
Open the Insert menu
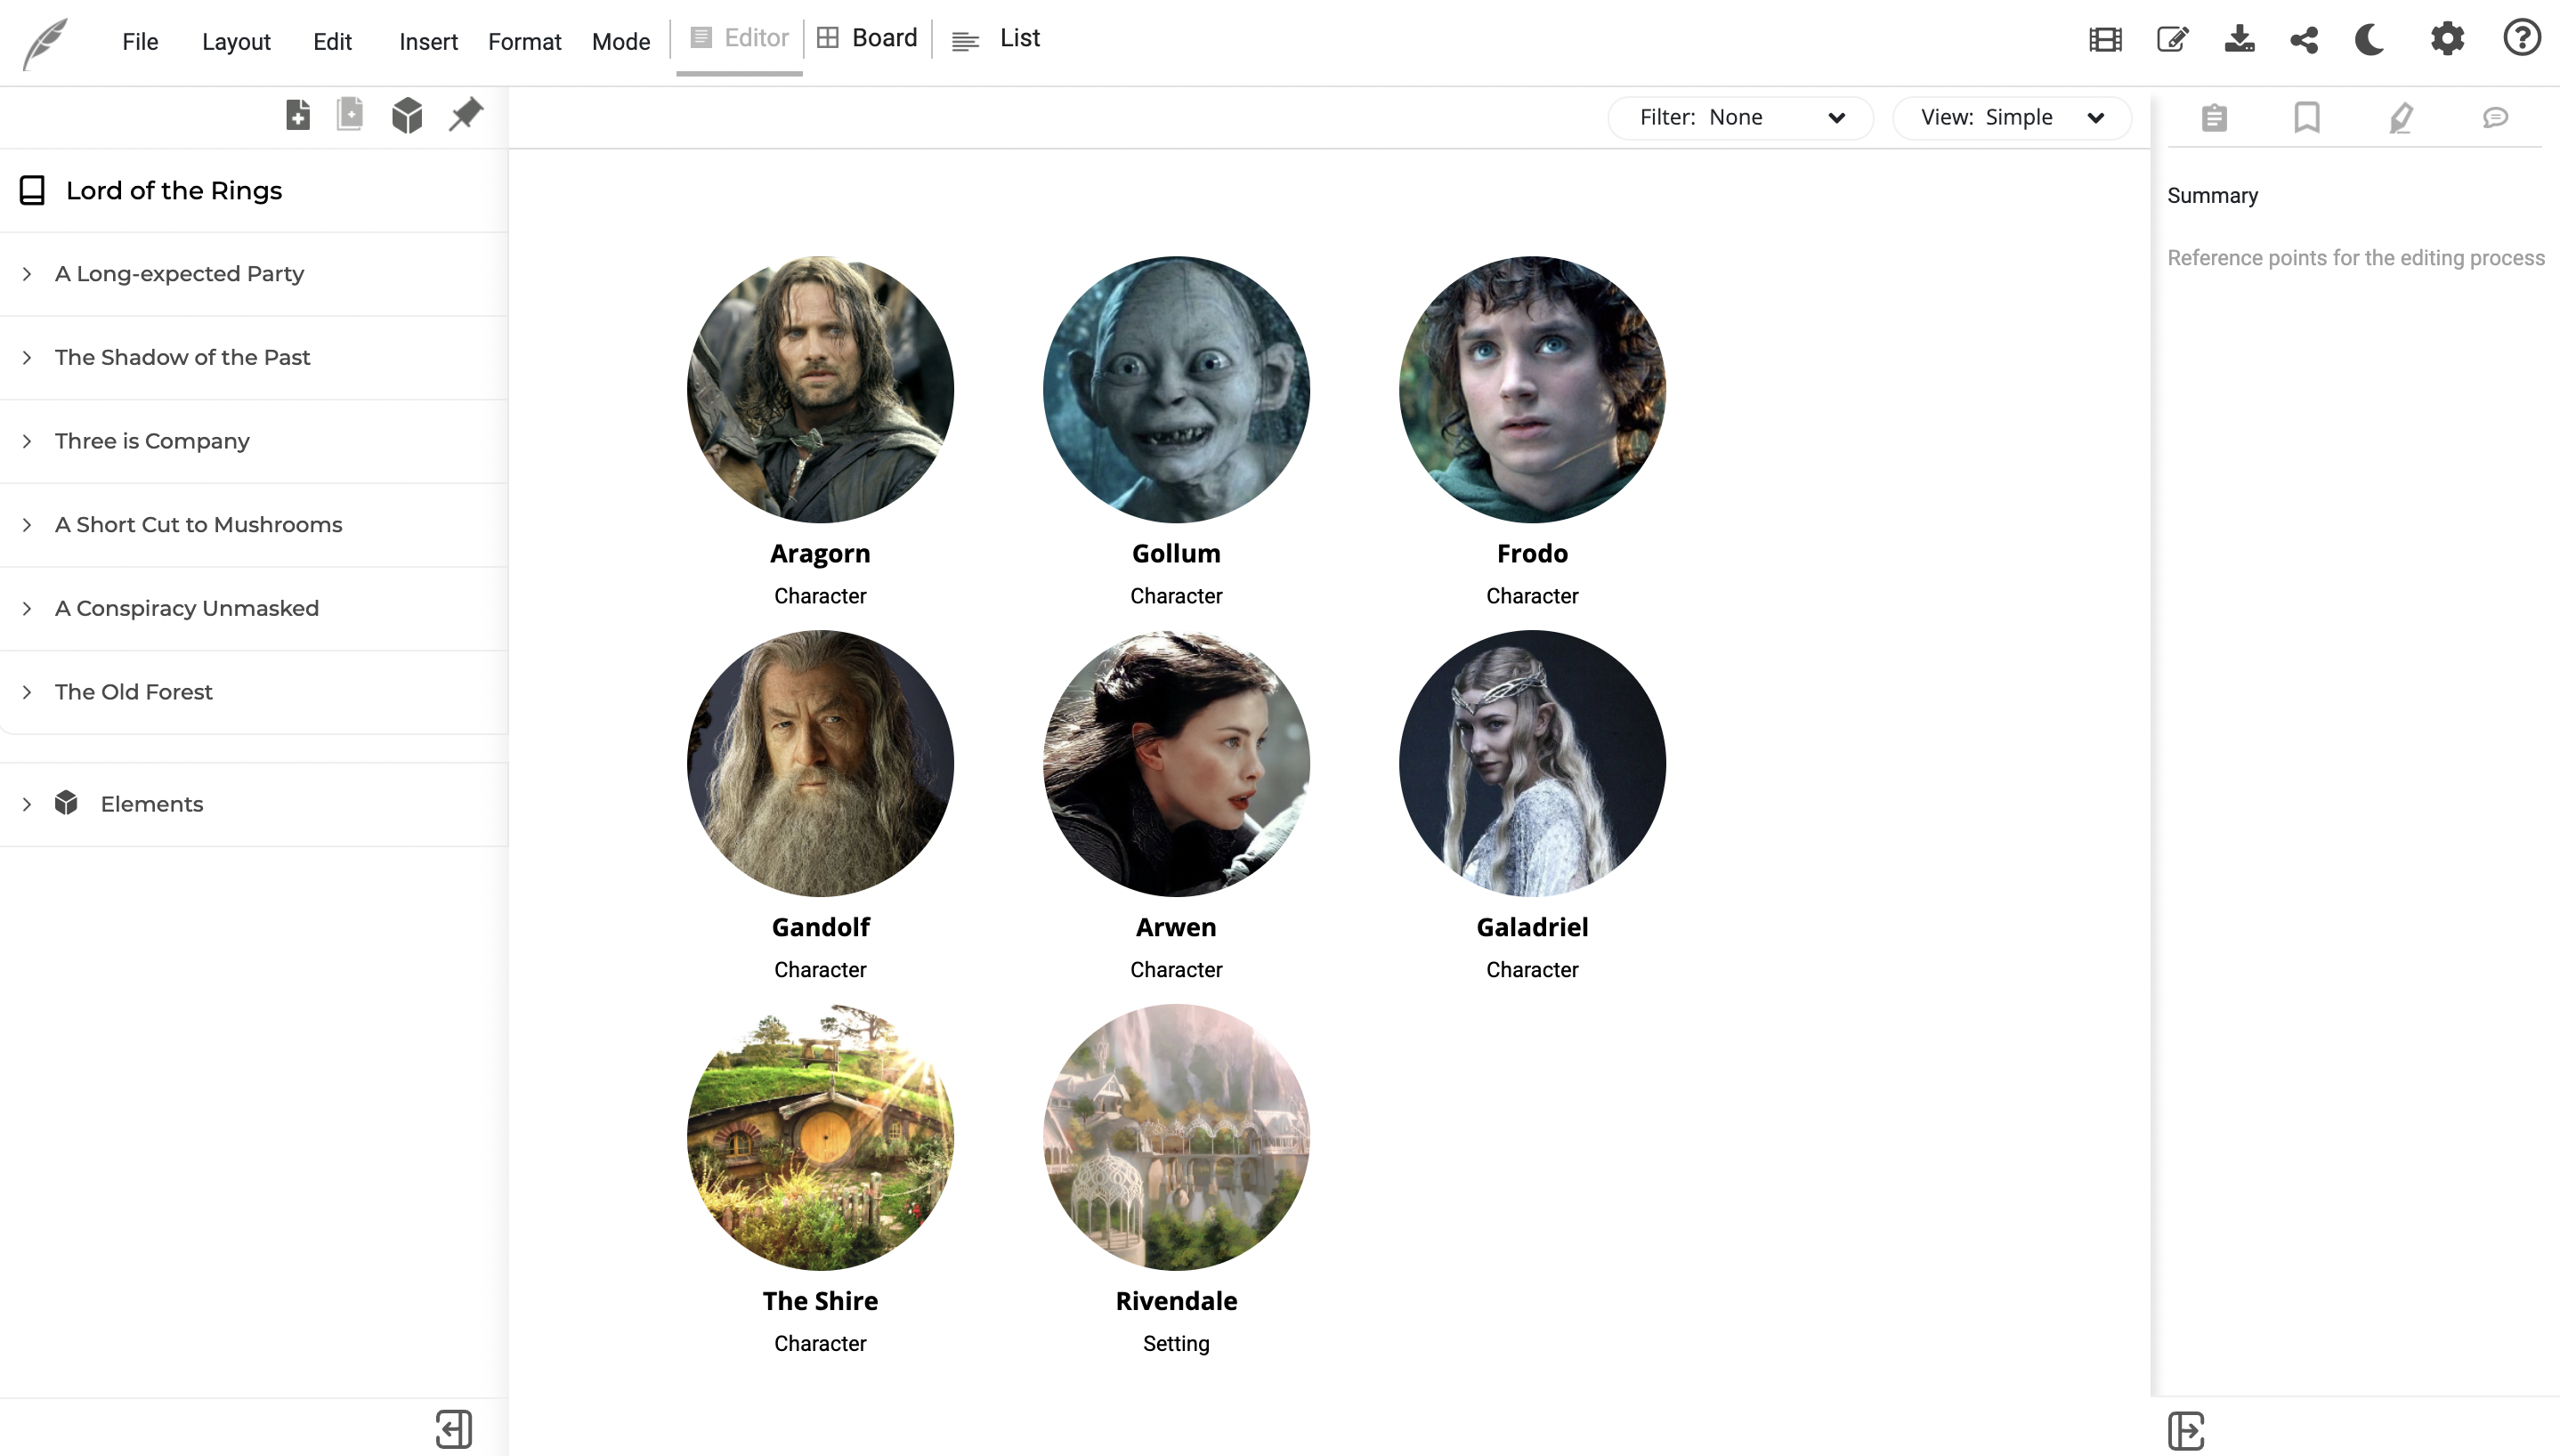pos(428,41)
